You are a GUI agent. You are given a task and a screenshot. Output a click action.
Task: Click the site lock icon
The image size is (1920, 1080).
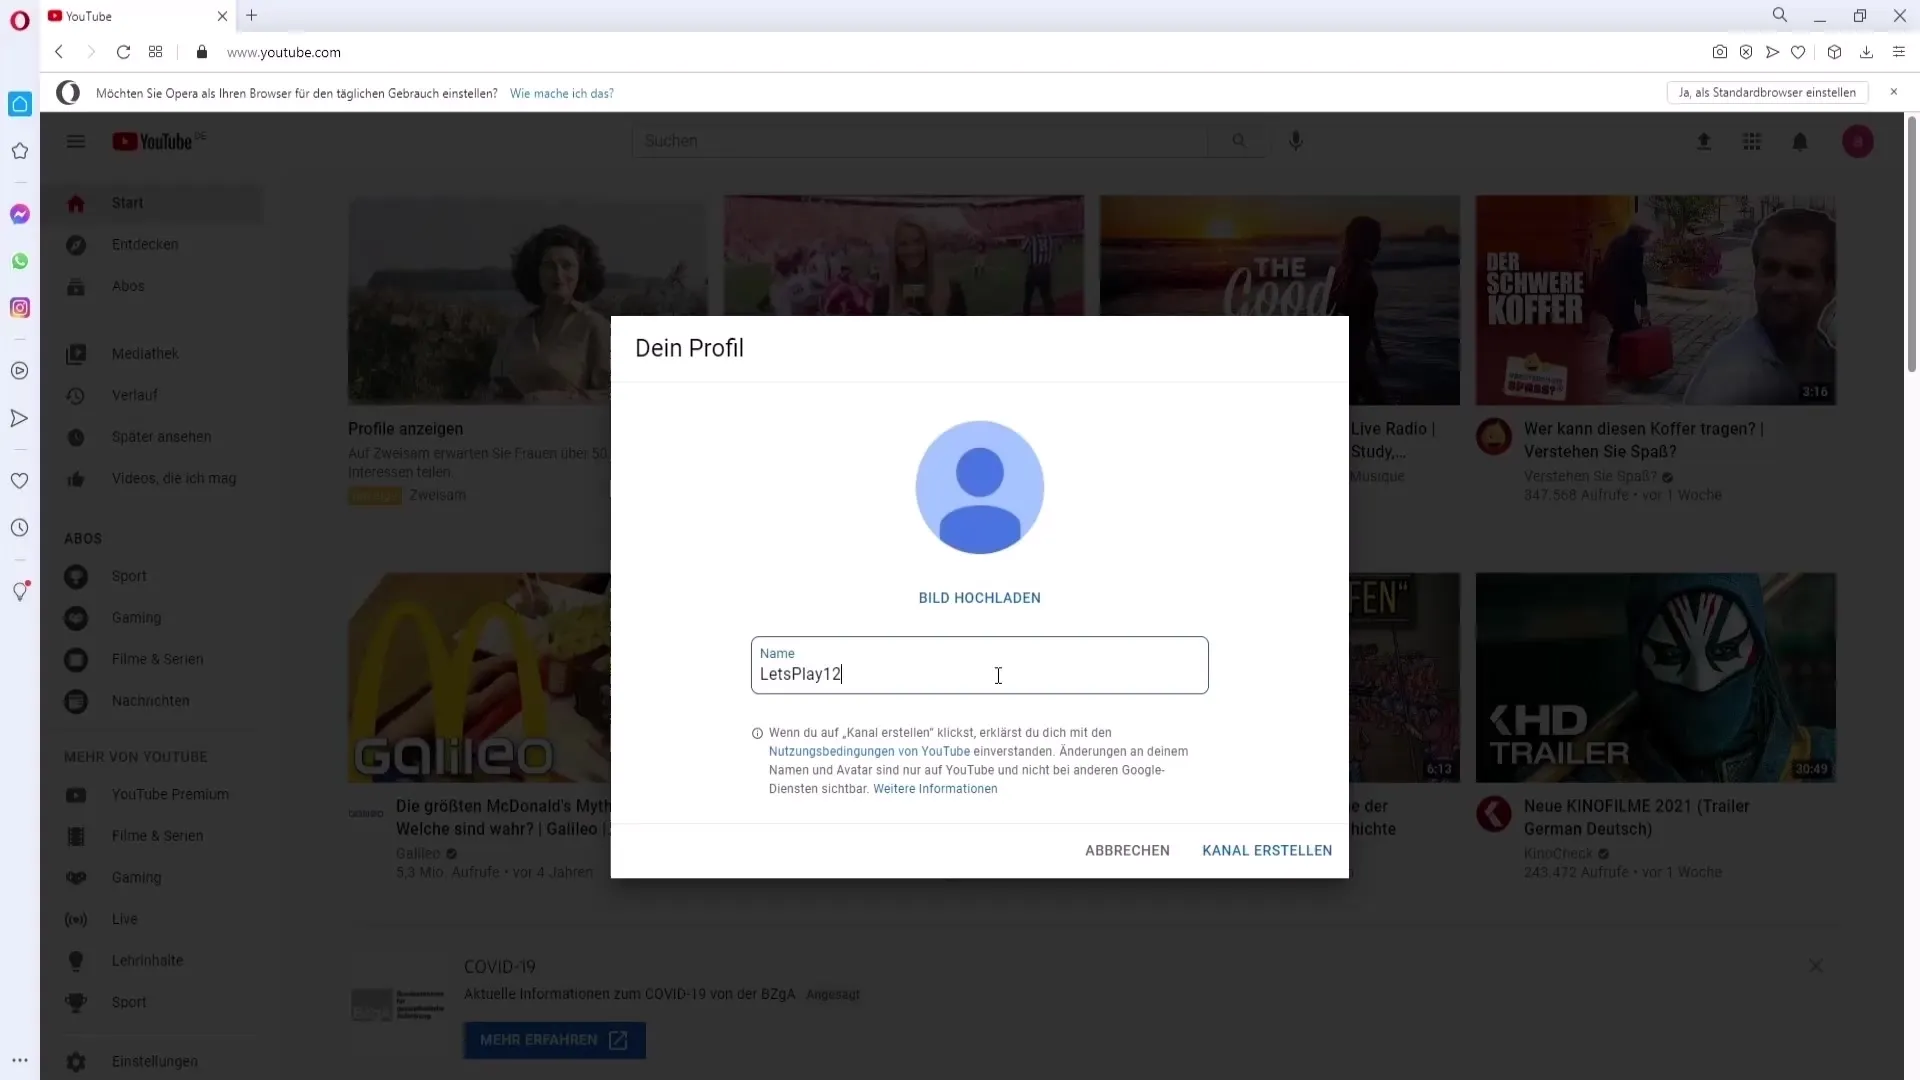(x=202, y=52)
